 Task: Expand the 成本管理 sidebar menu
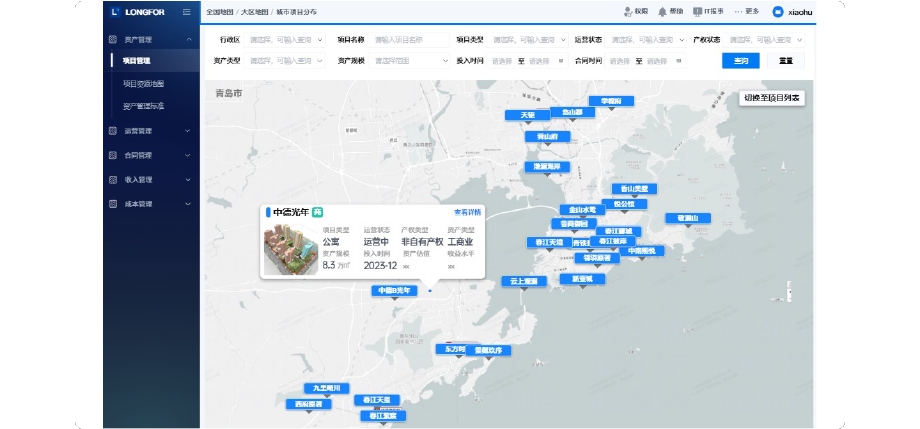coord(187,204)
